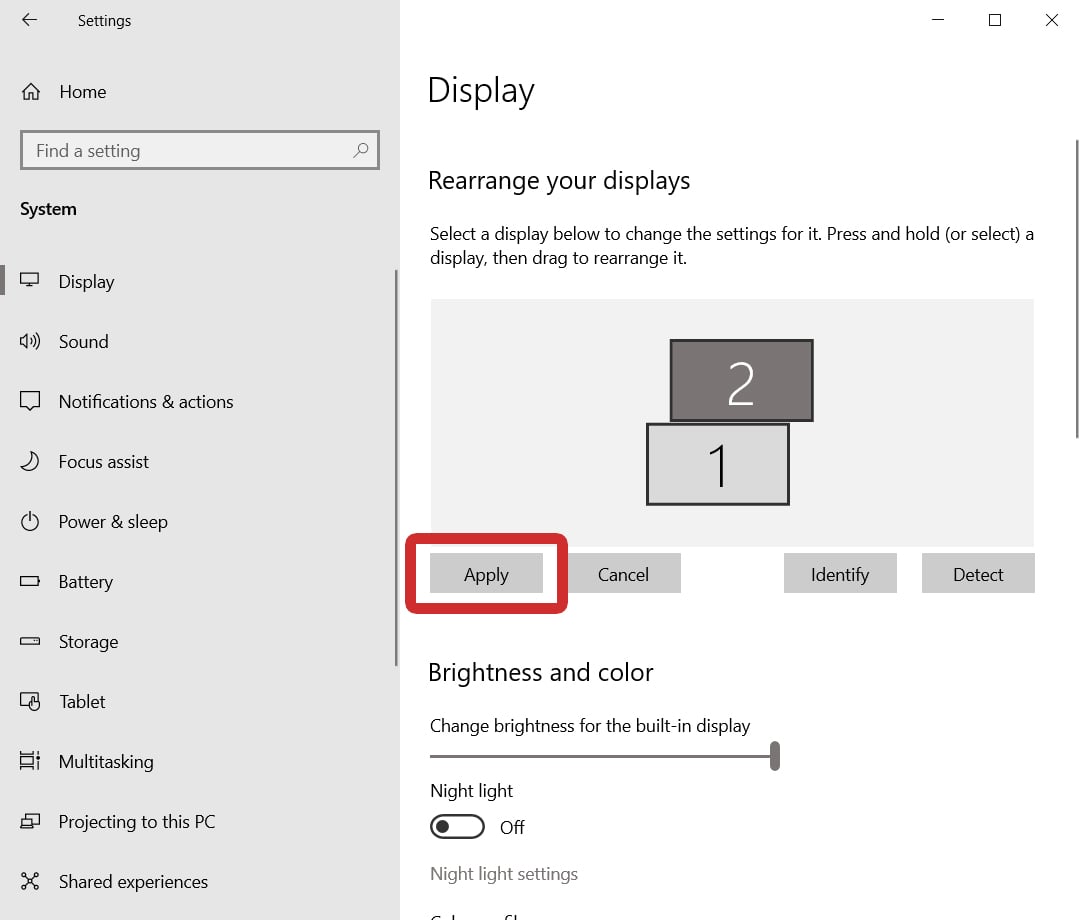The width and height of the screenshot is (1081, 920).
Task: Open Tablet settings
Action: click(31, 701)
